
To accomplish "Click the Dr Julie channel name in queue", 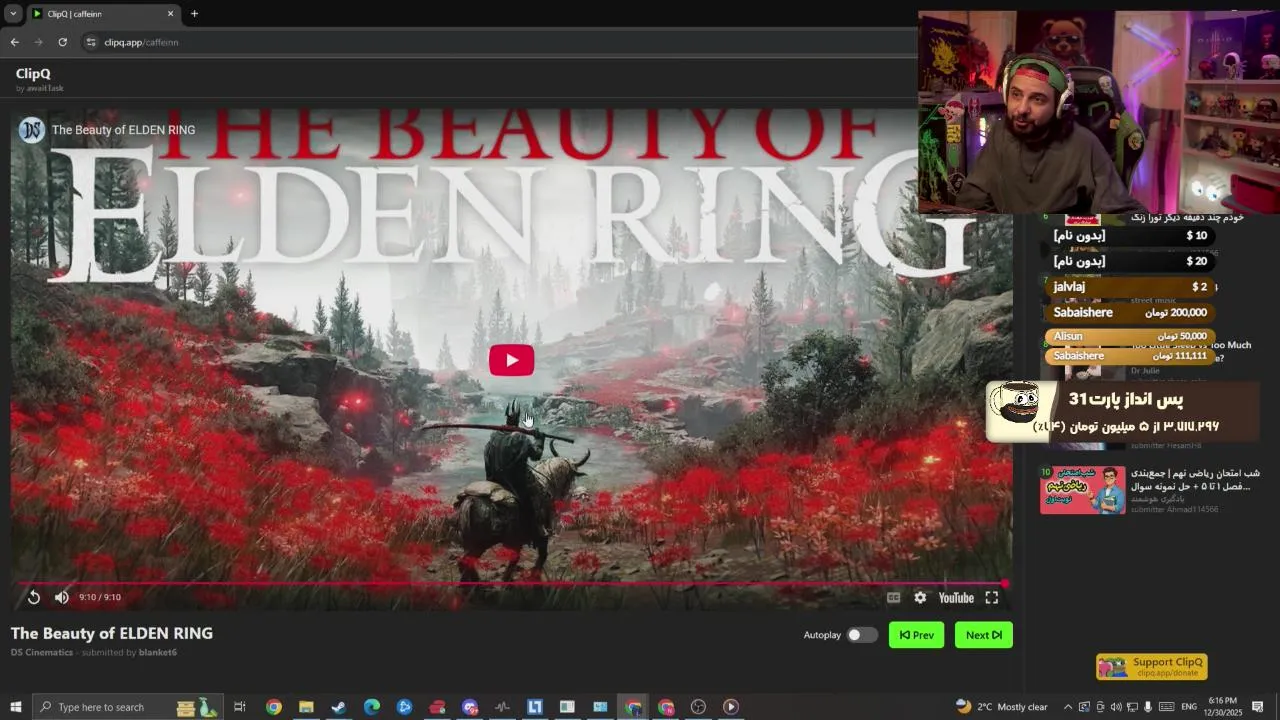I will (1145, 371).
